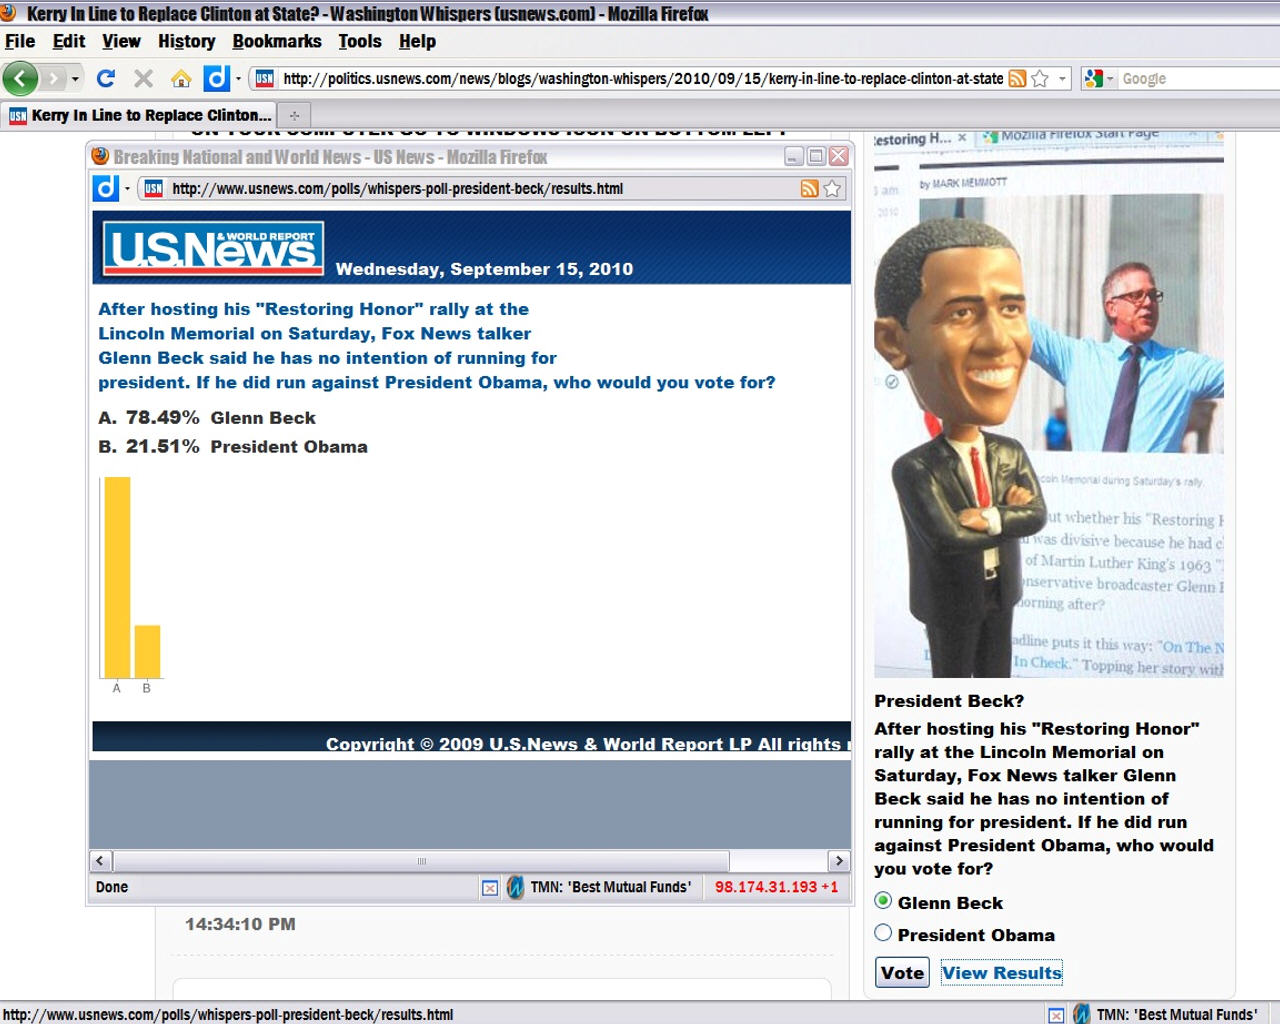The height and width of the screenshot is (1024, 1280).
Task: Close the inner Breaking News window
Action: coord(838,156)
